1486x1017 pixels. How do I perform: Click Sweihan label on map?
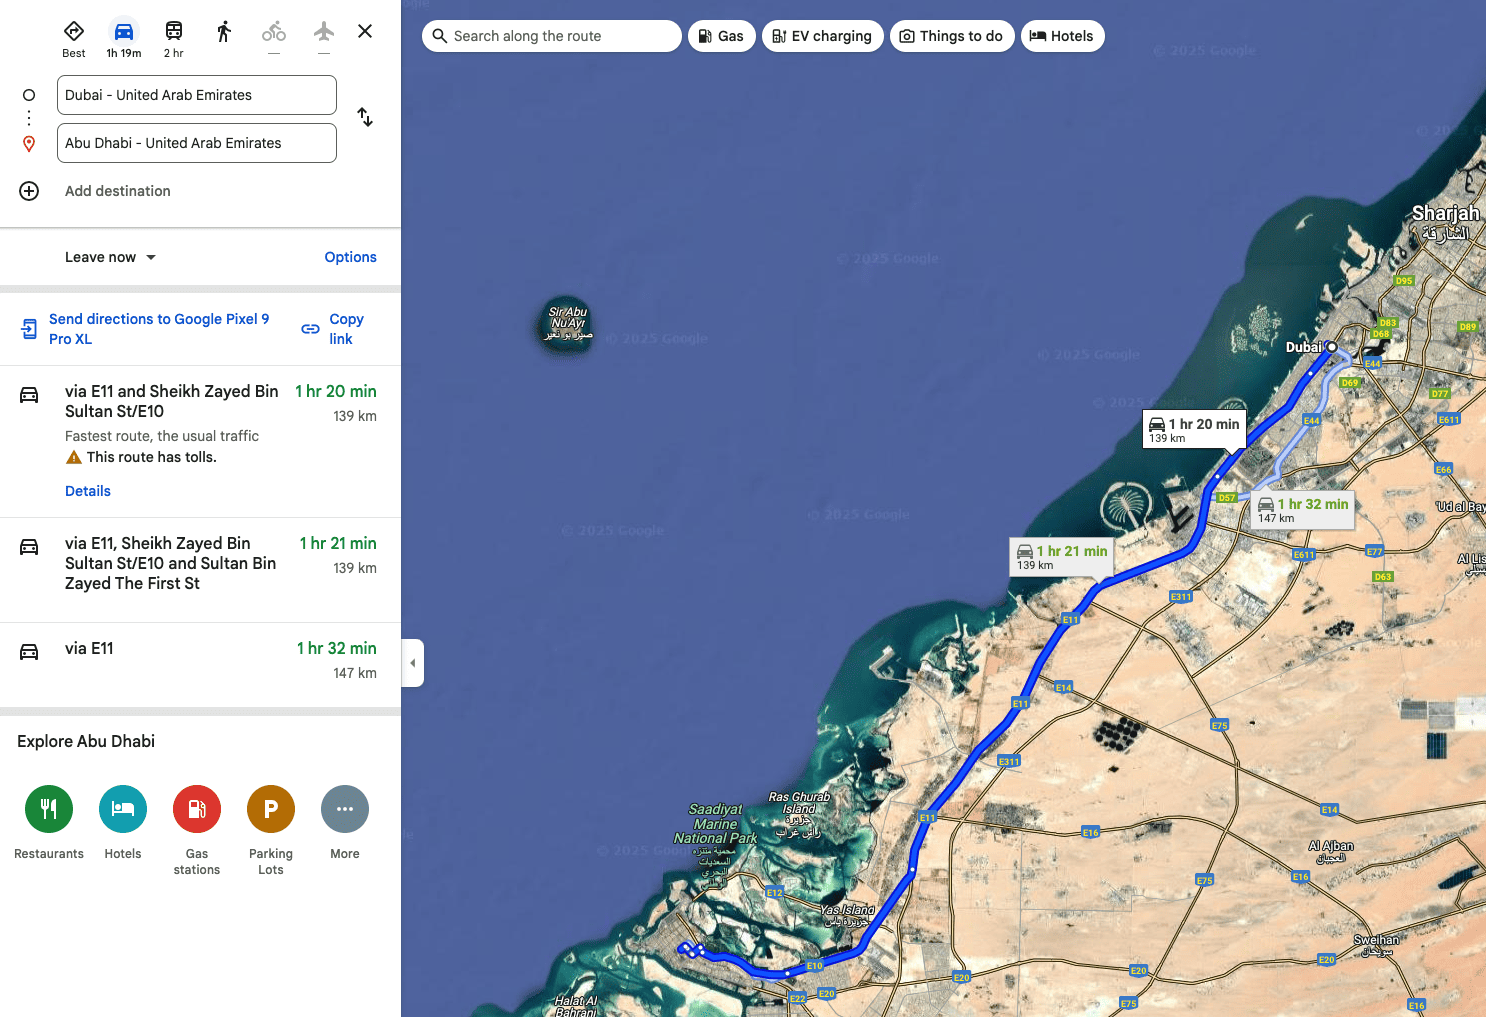coord(1376,945)
